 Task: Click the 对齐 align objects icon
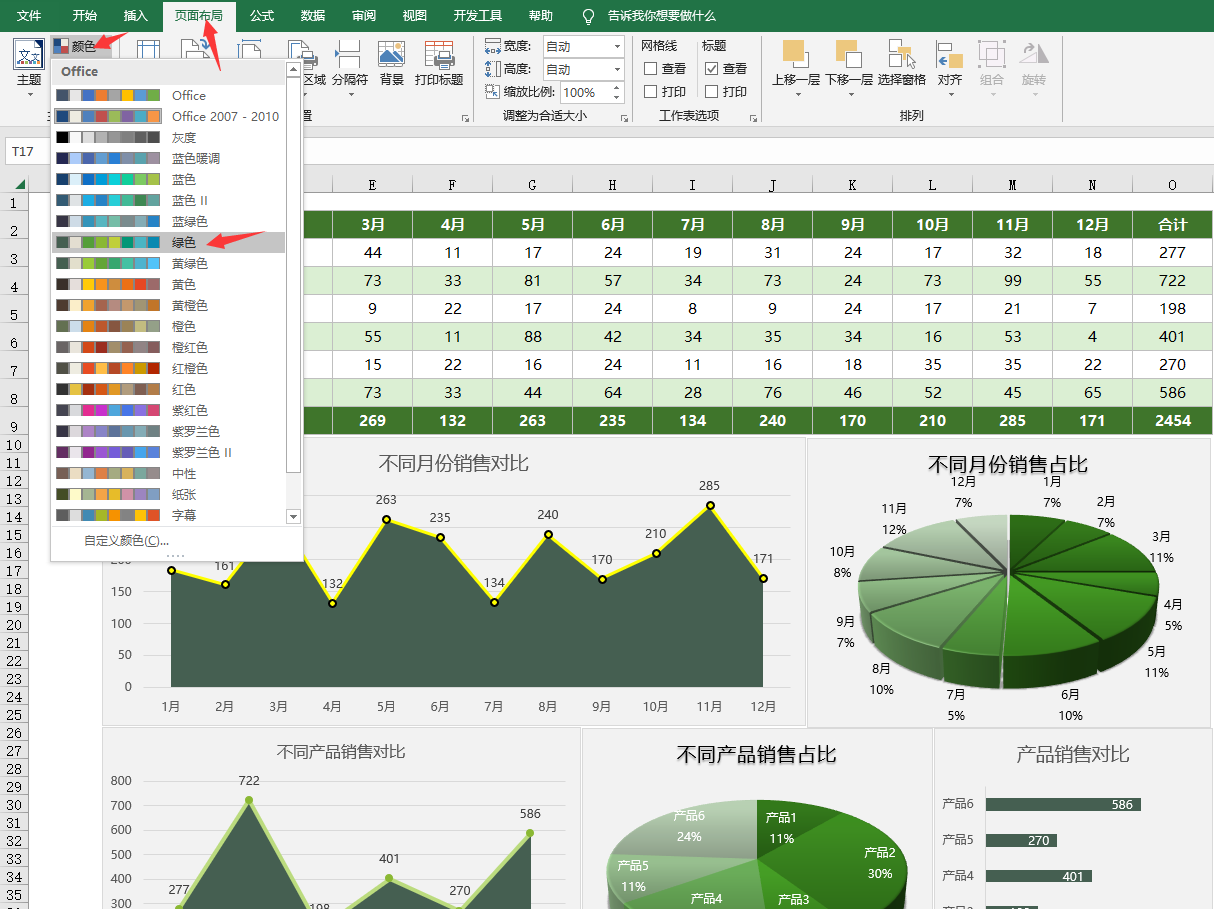pos(950,54)
